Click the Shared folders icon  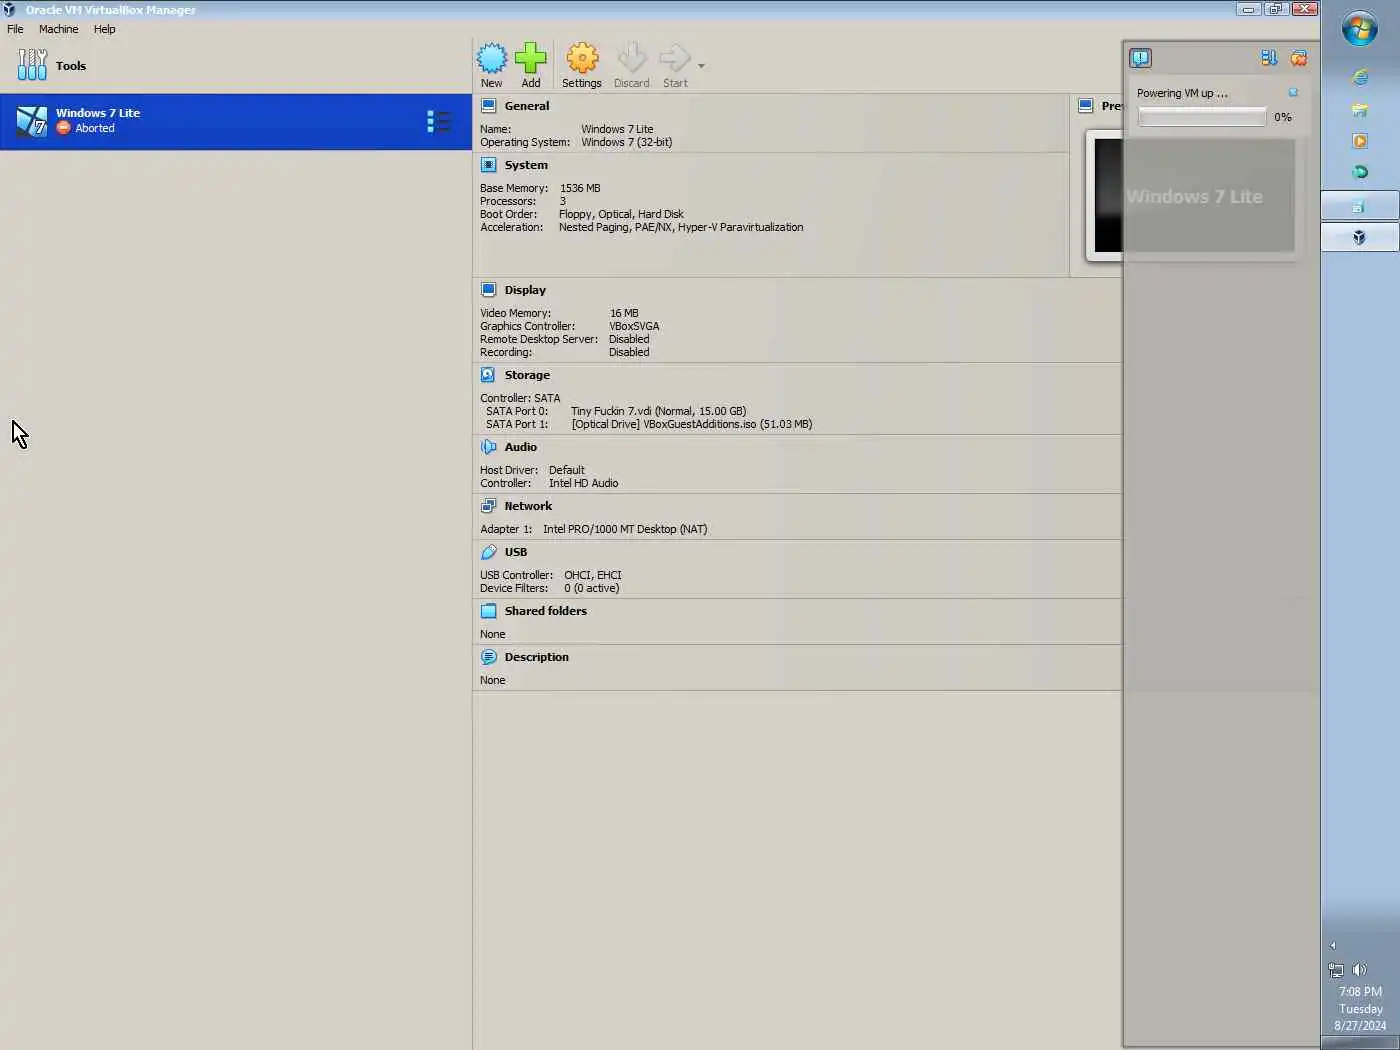[x=488, y=611]
